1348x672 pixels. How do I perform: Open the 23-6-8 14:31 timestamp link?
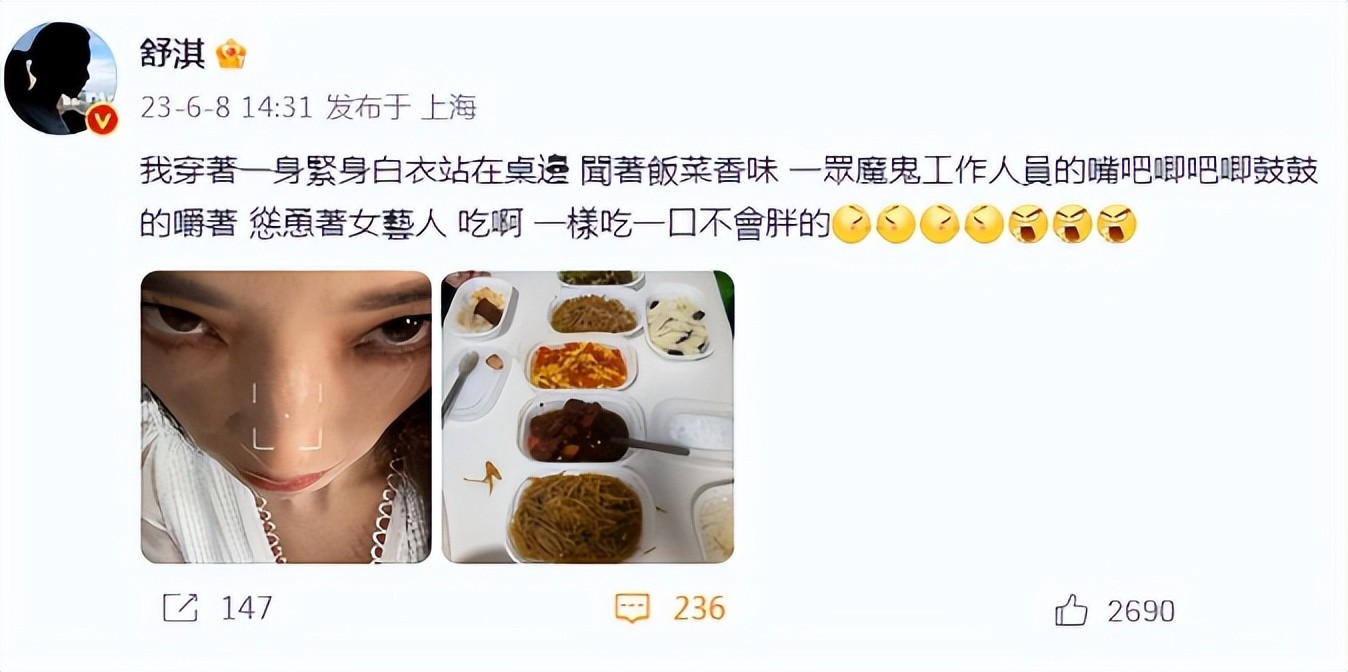click(x=227, y=107)
